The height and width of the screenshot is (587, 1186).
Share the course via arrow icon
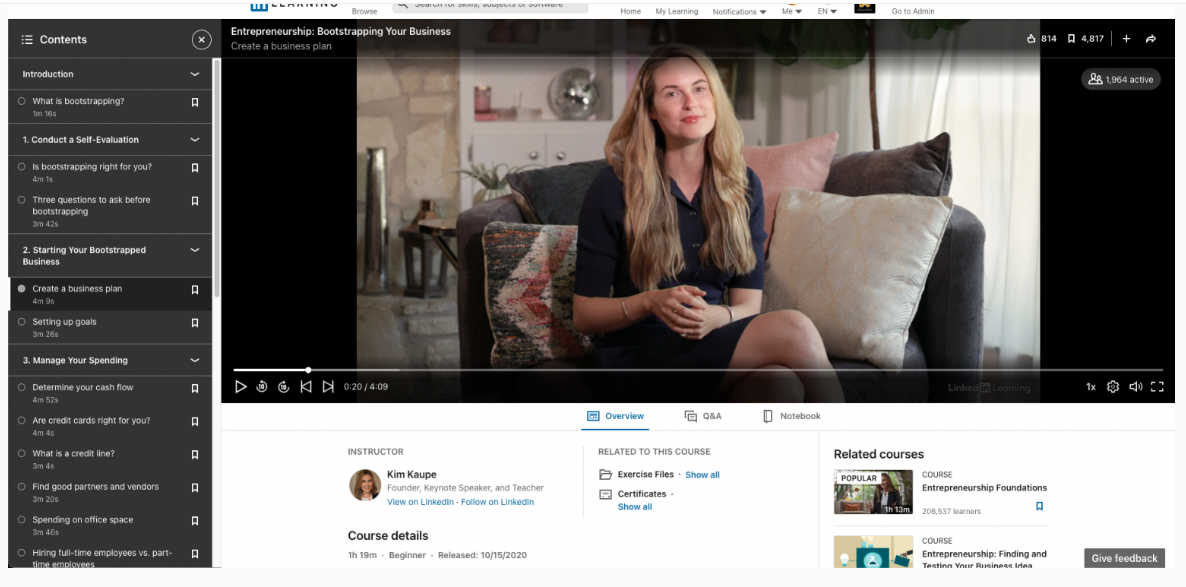pos(1150,39)
